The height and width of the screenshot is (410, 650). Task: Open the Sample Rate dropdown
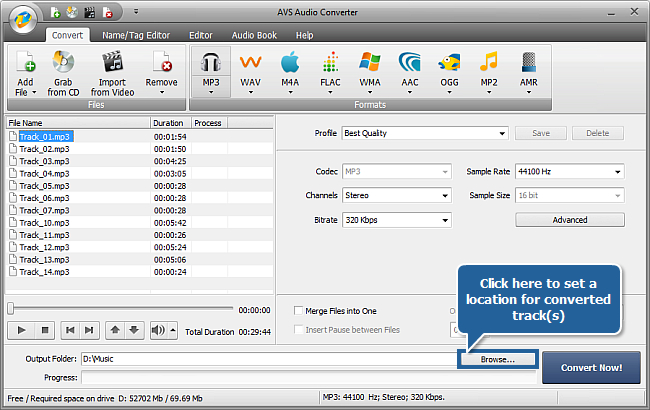(x=618, y=172)
